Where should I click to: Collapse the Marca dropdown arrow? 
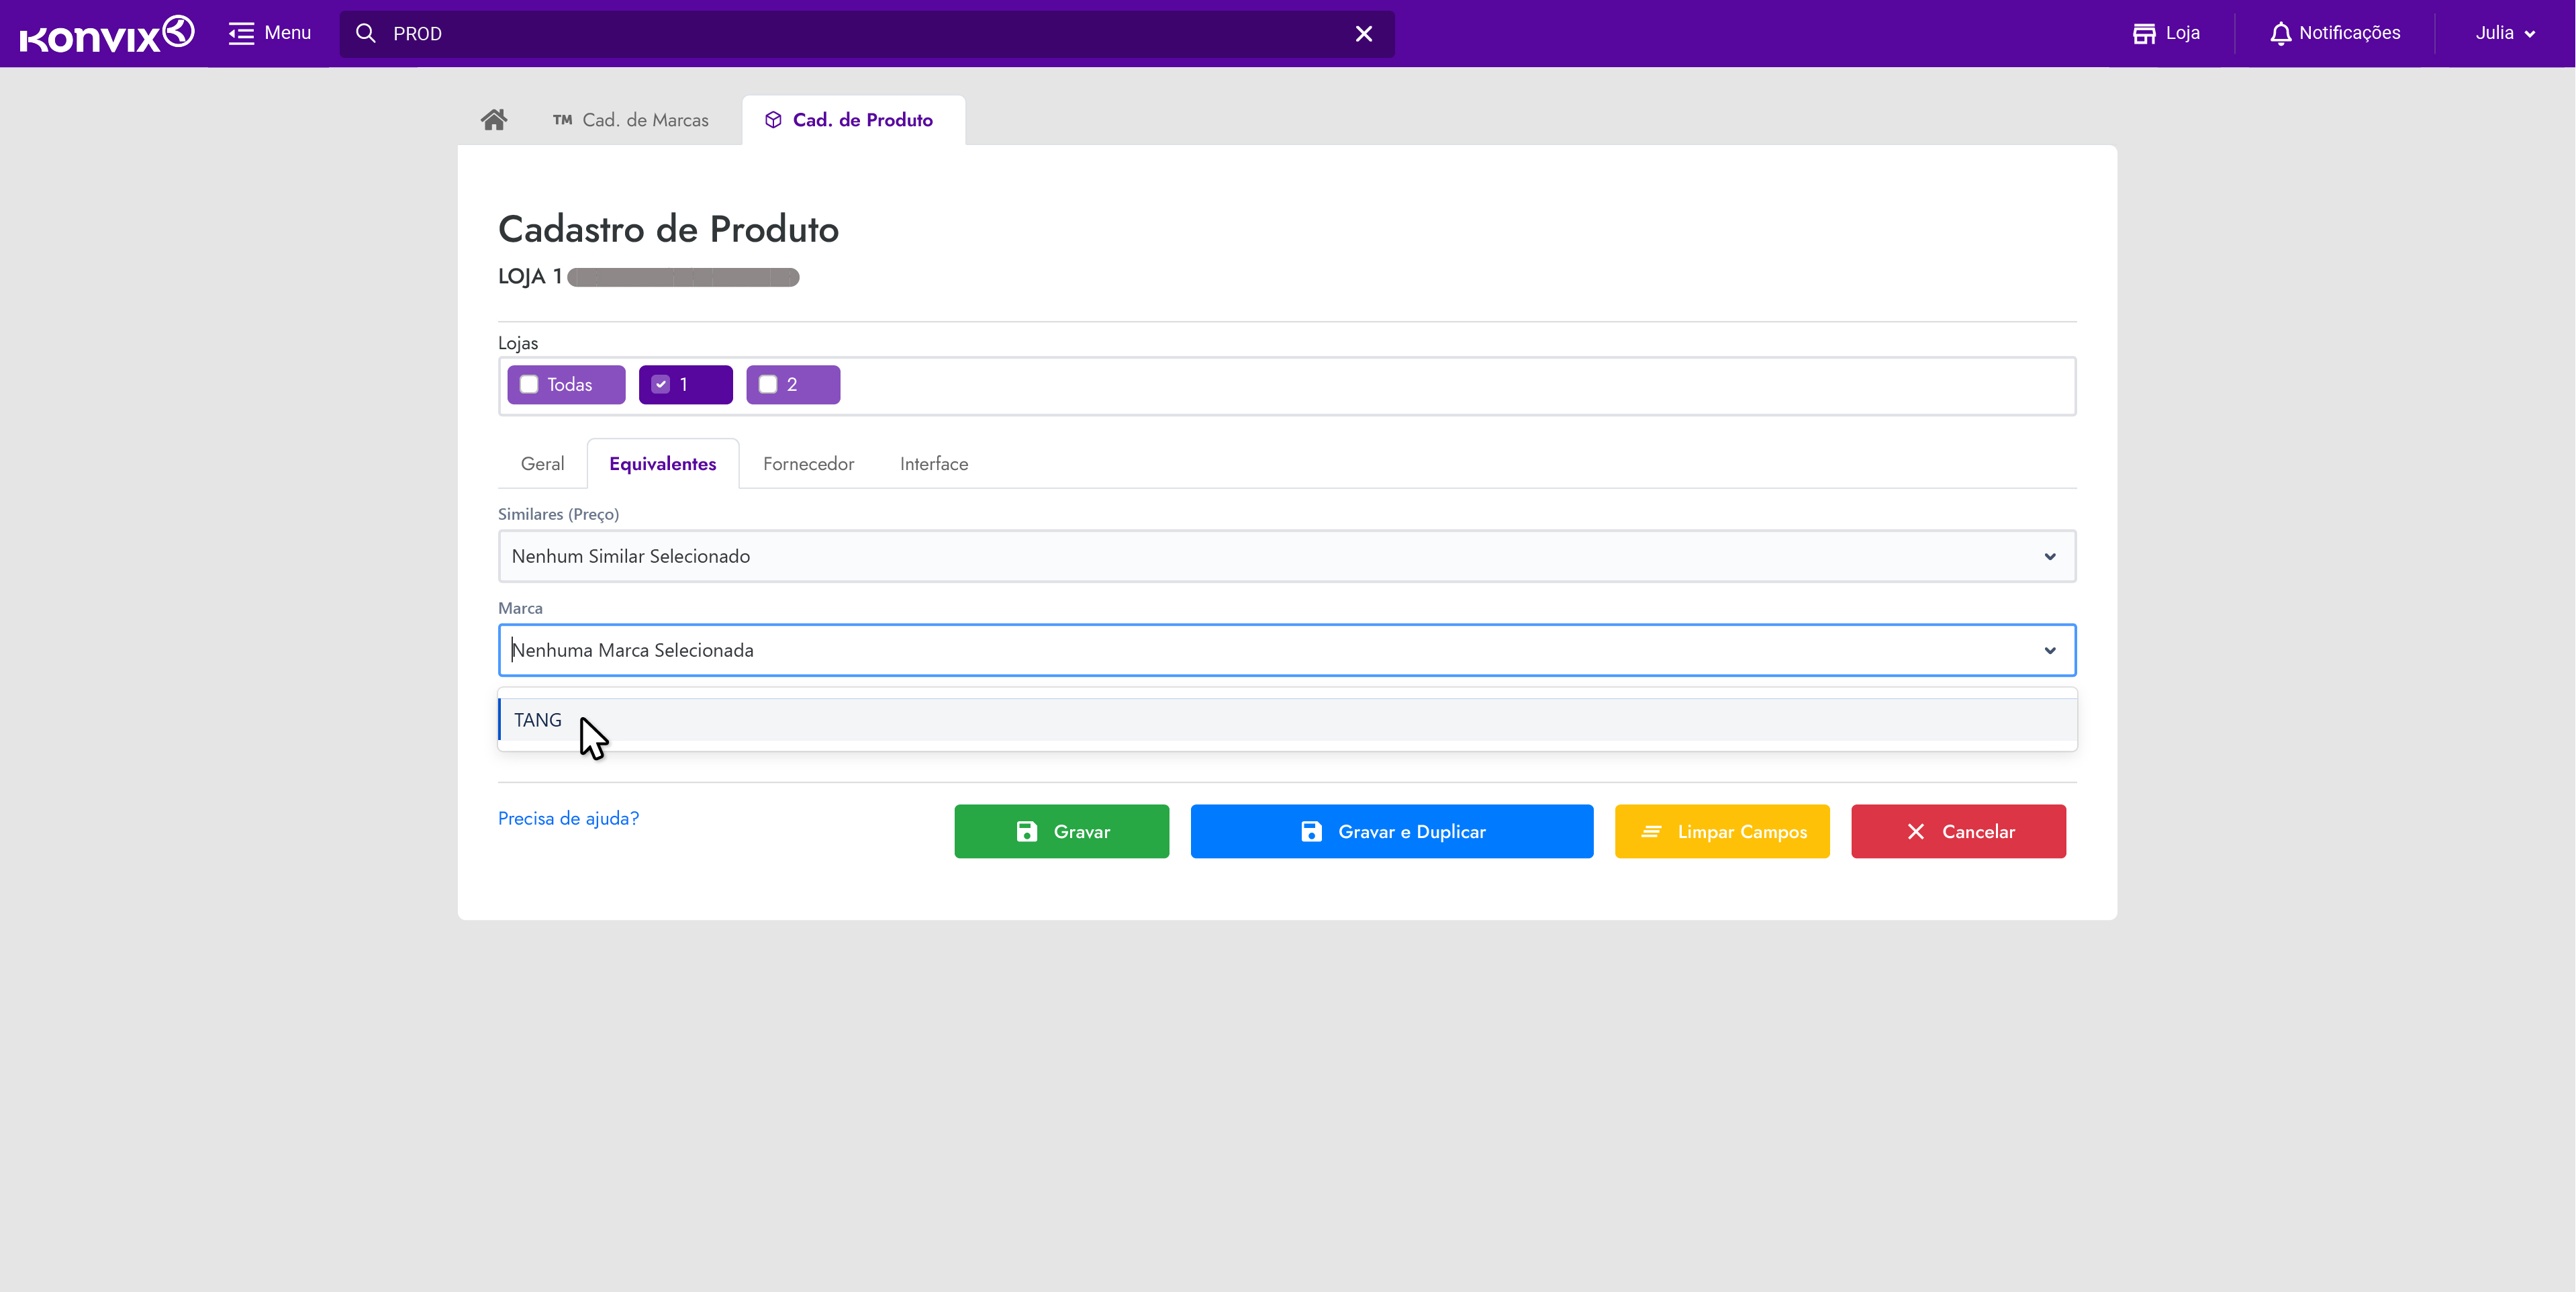pyautogui.click(x=2049, y=651)
